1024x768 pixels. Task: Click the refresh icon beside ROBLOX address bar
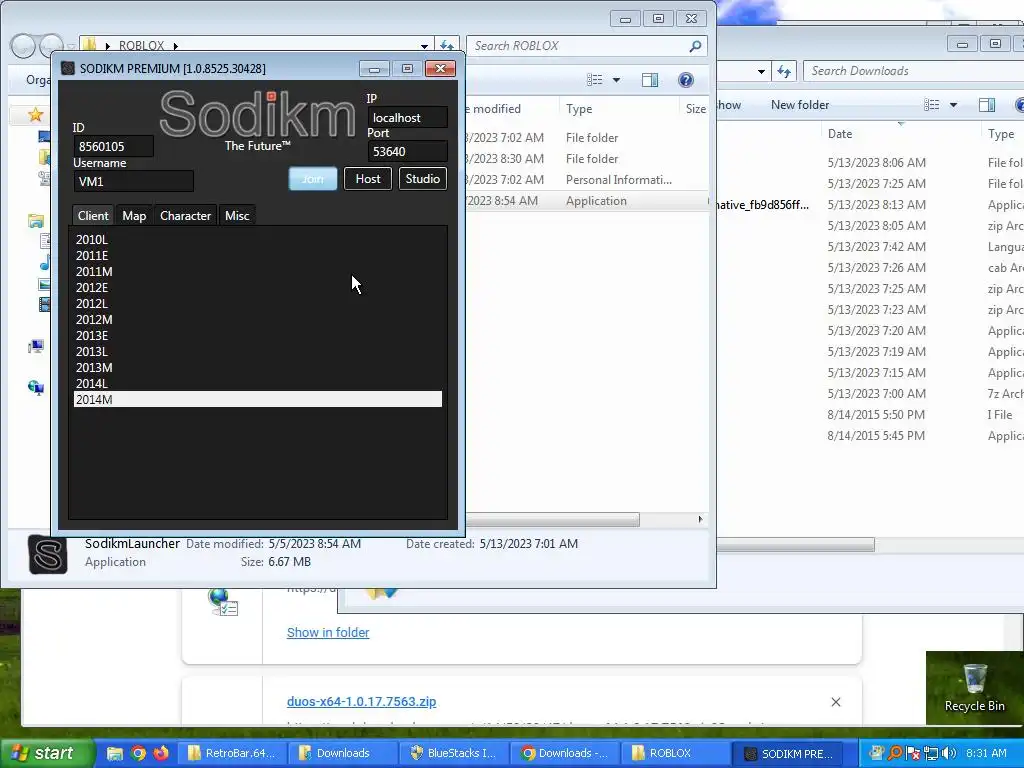point(447,46)
